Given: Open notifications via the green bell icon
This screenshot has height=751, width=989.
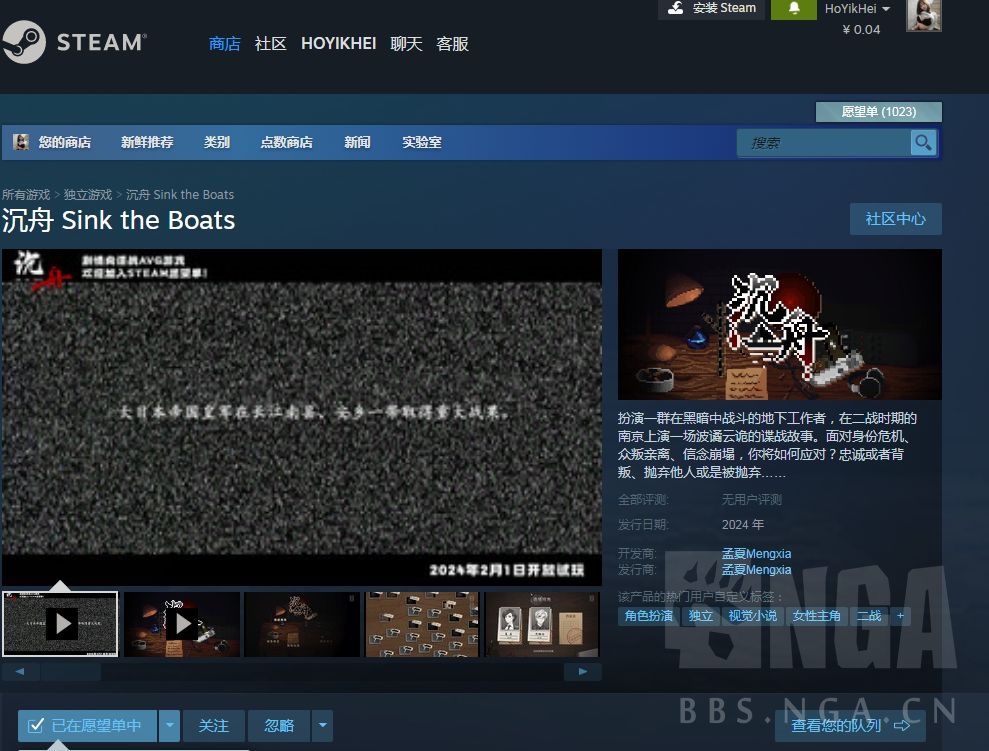Looking at the screenshot, I should (x=793, y=10).
